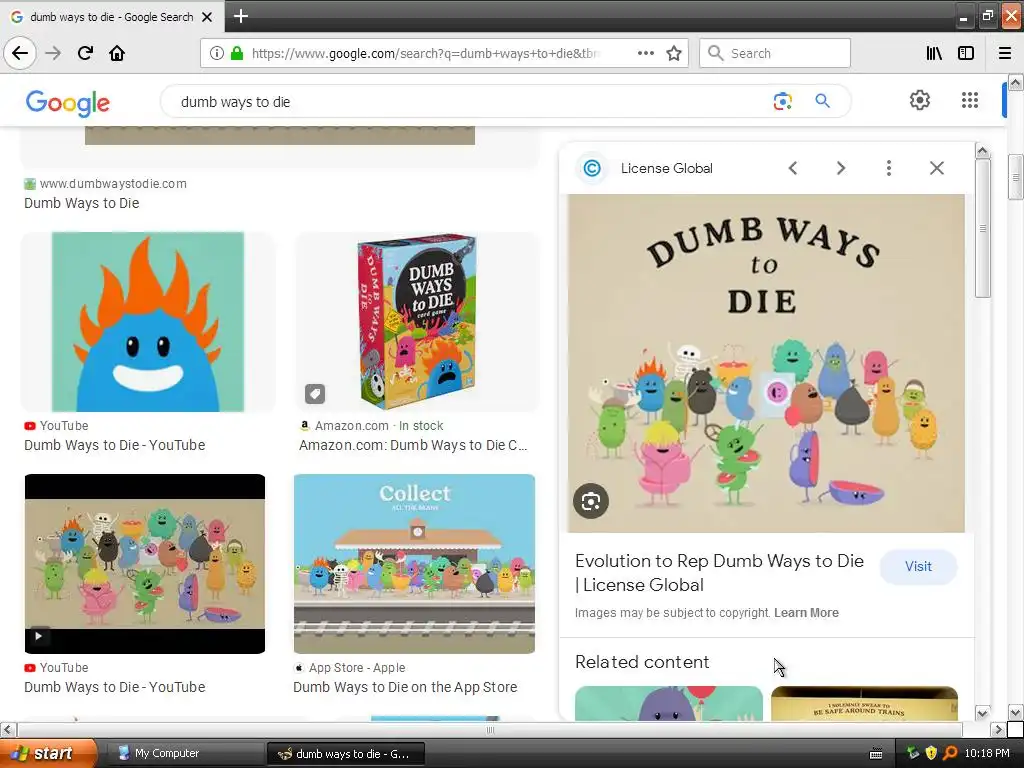
Task: Open a new tab with the plus button
Action: pyautogui.click(x=240, y=16)
